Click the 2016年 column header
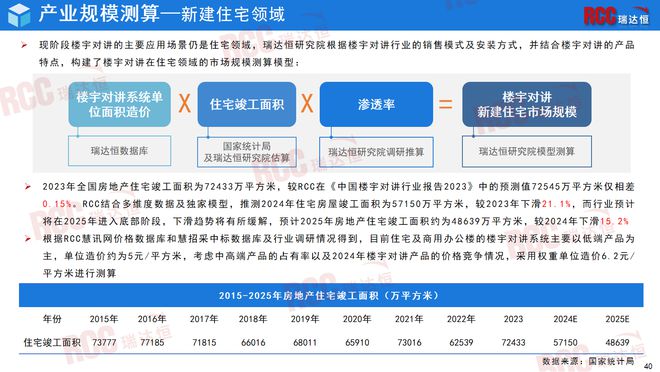 152,319
